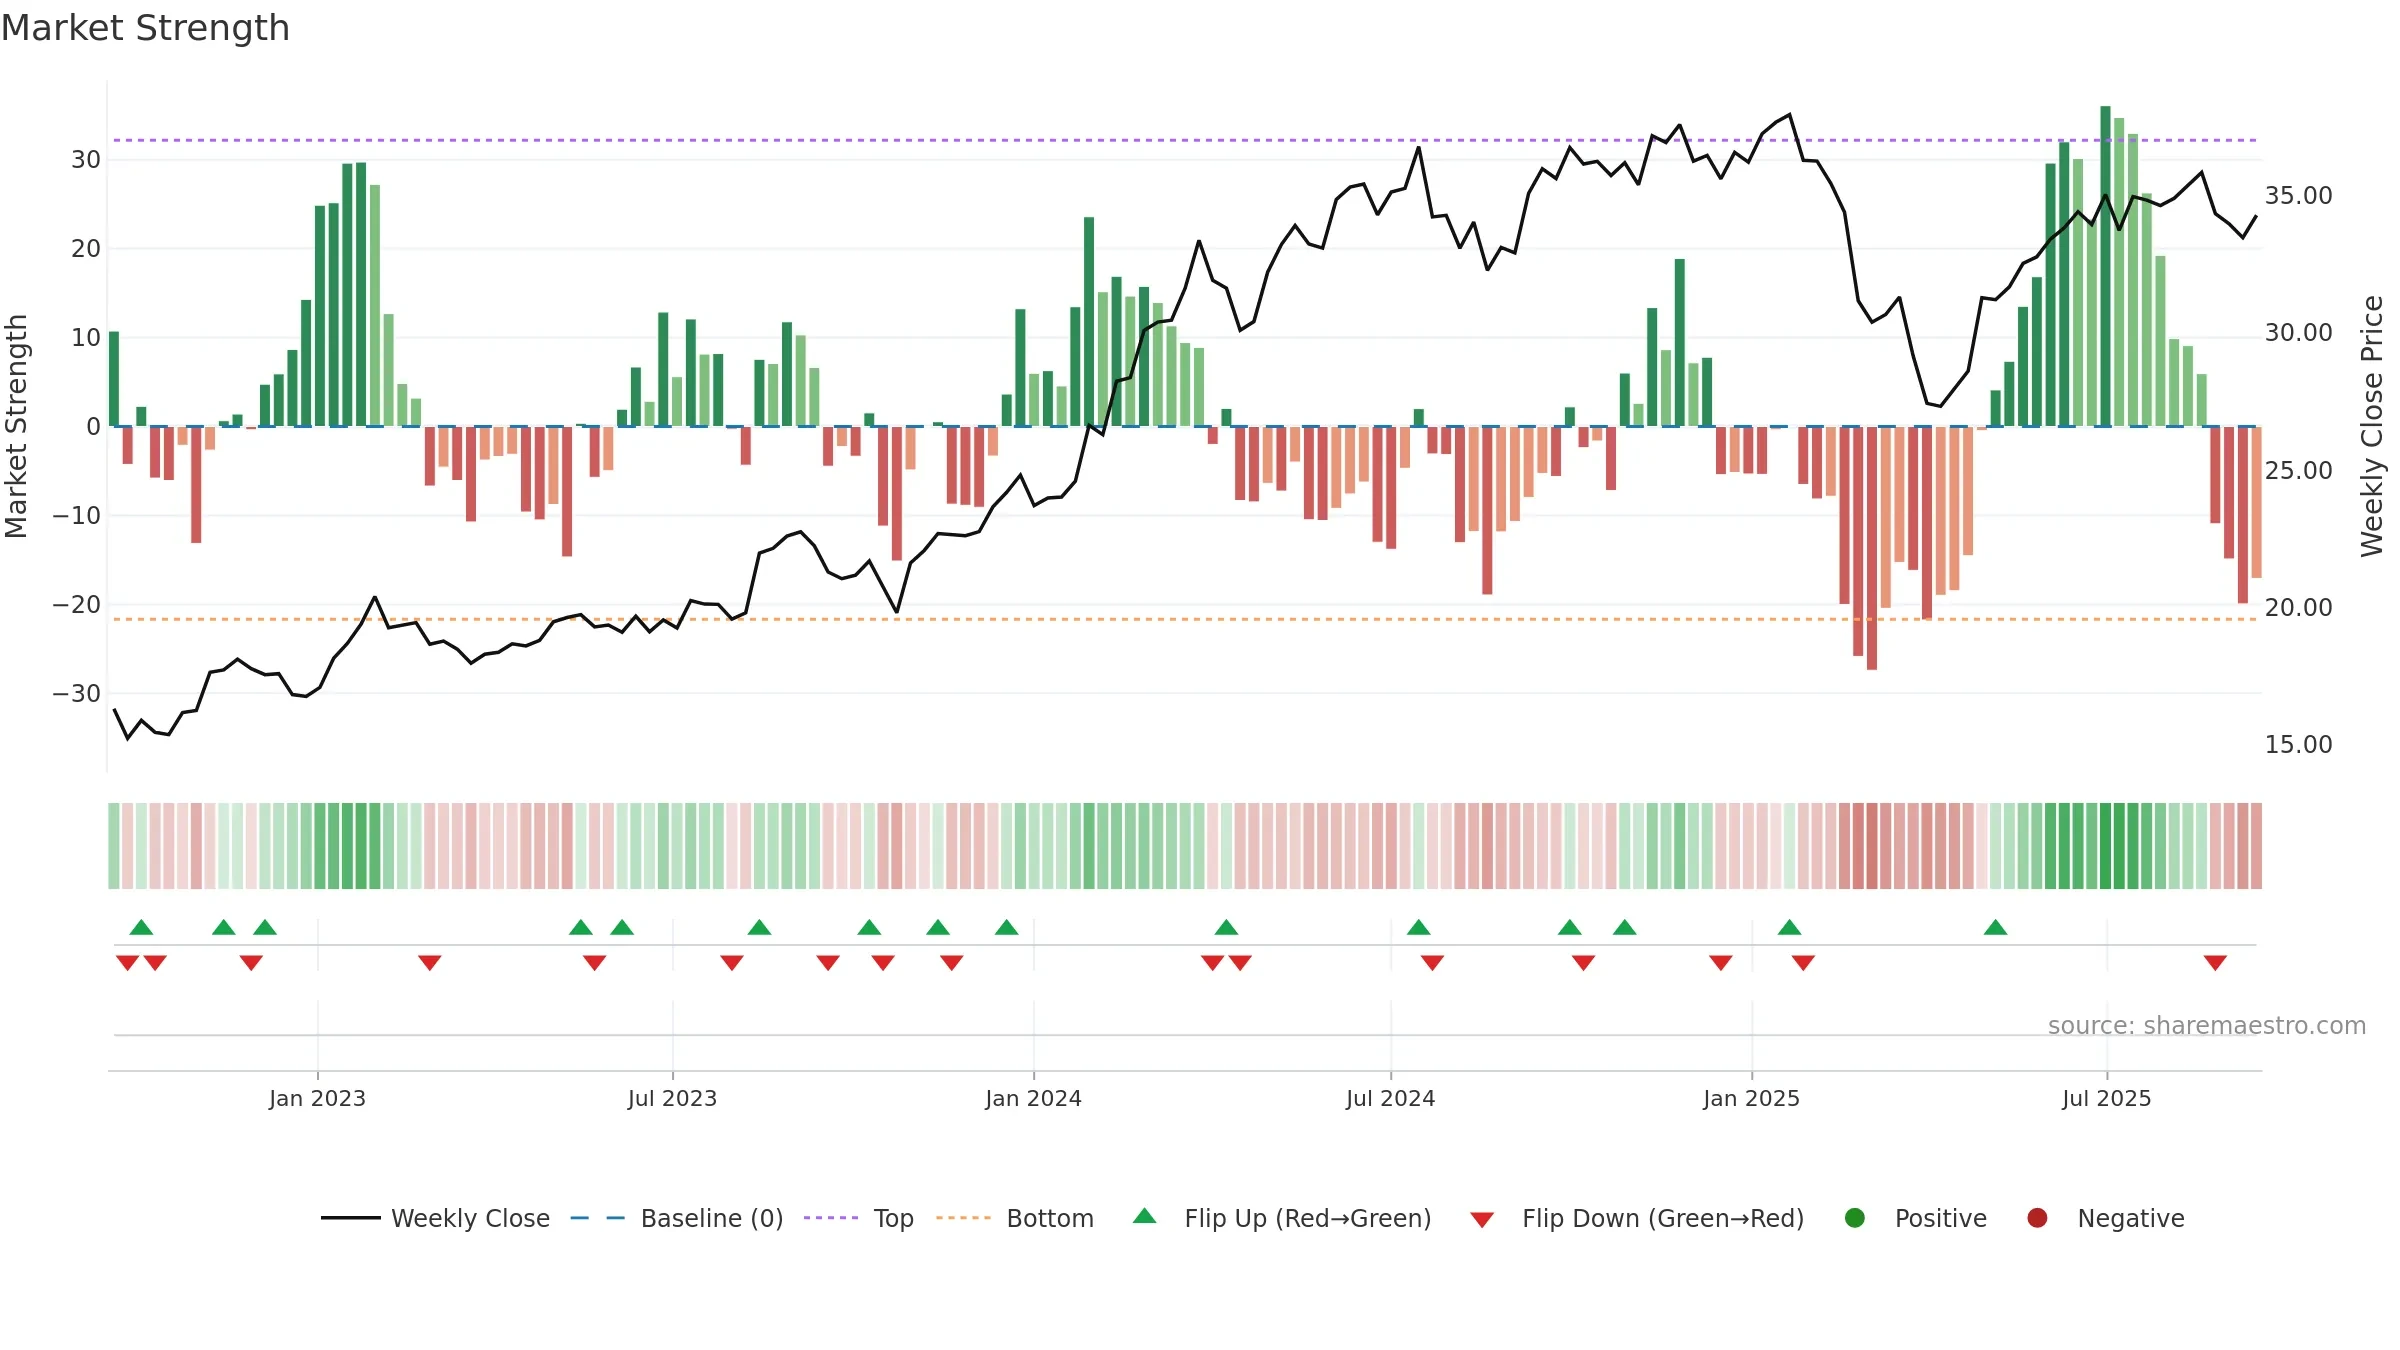Click the source: sharemaestro.com text
The width and height of the screenshot is (2400, 1350).
point(2207,1026)
